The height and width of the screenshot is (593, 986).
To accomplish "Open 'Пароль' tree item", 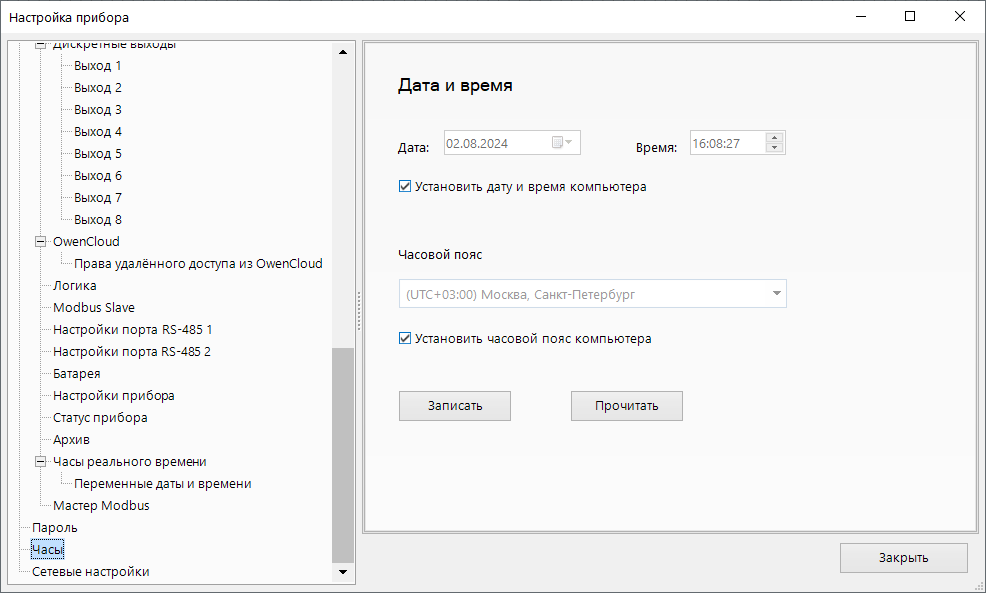I will coord(54,528).
